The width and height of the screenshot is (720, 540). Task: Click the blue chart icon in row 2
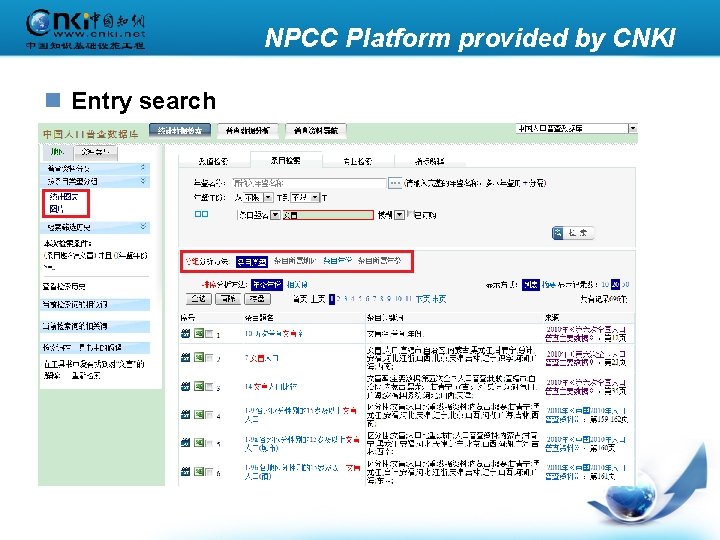pos(185,357)
